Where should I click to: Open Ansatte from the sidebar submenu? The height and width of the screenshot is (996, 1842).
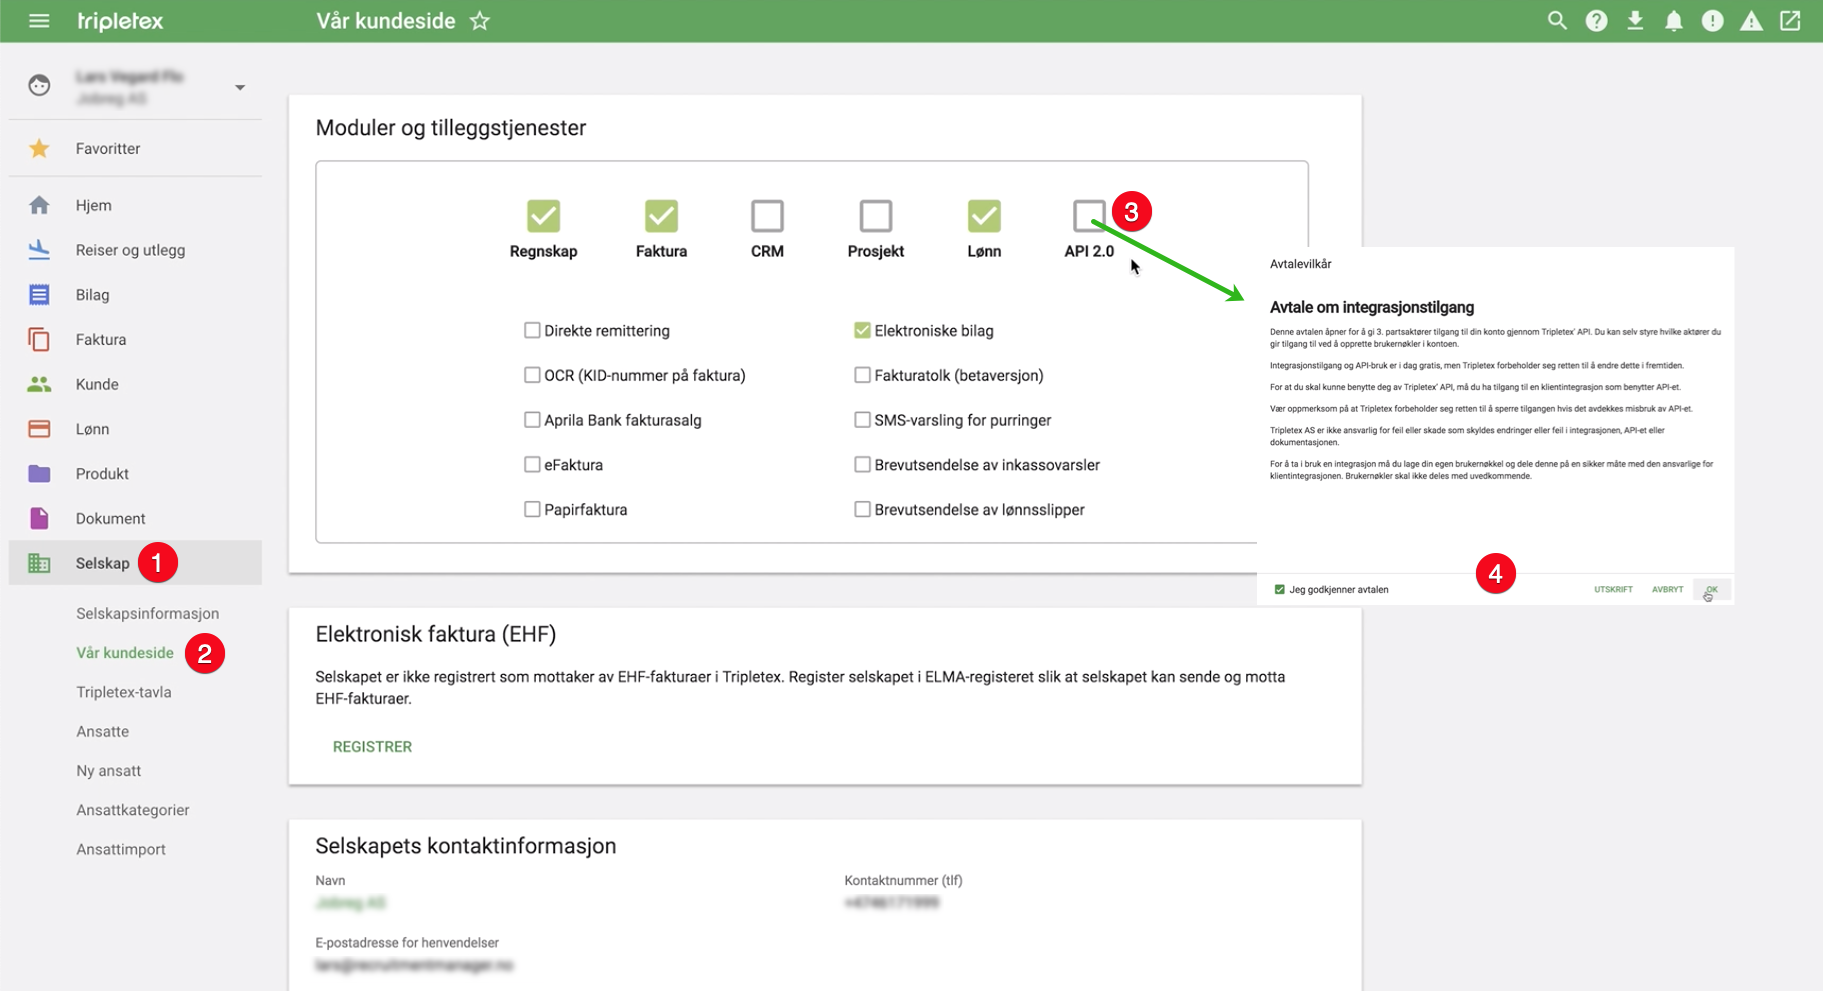(x=102, y=731)
